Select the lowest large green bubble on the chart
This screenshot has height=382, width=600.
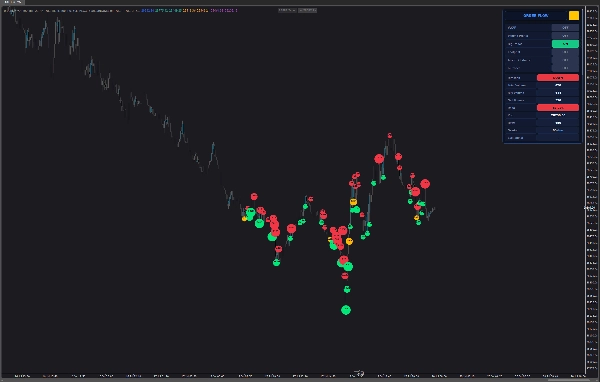[346, 310]
